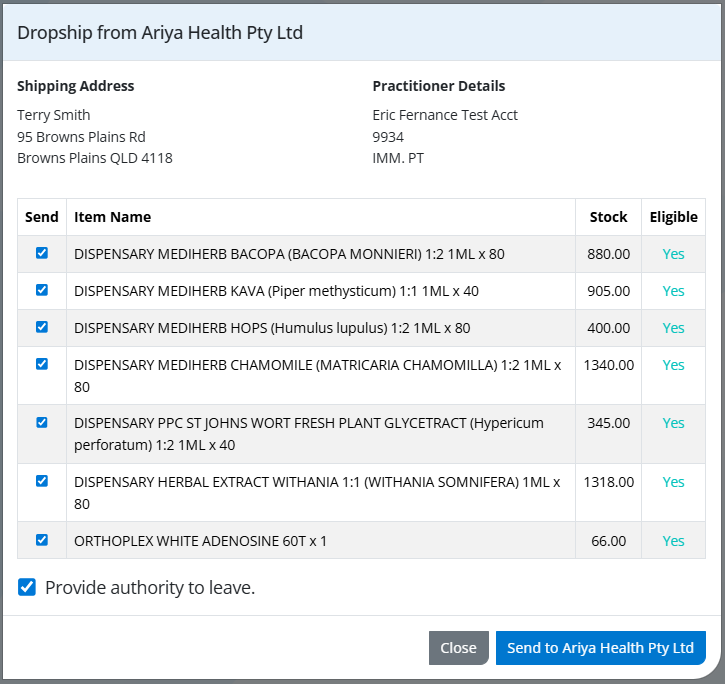Click stock value 66.00
725x684 pixels.
click(x=608, y=541)
